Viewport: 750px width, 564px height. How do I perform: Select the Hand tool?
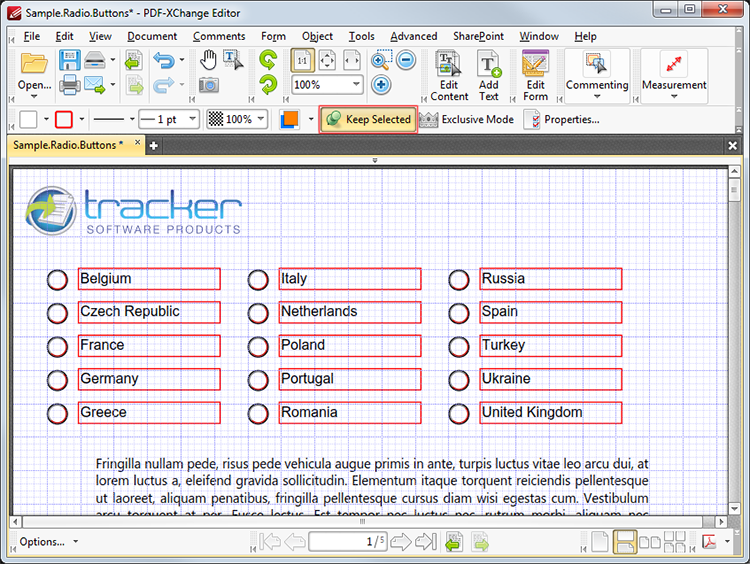pyautogui.click(x=208, y=61)
